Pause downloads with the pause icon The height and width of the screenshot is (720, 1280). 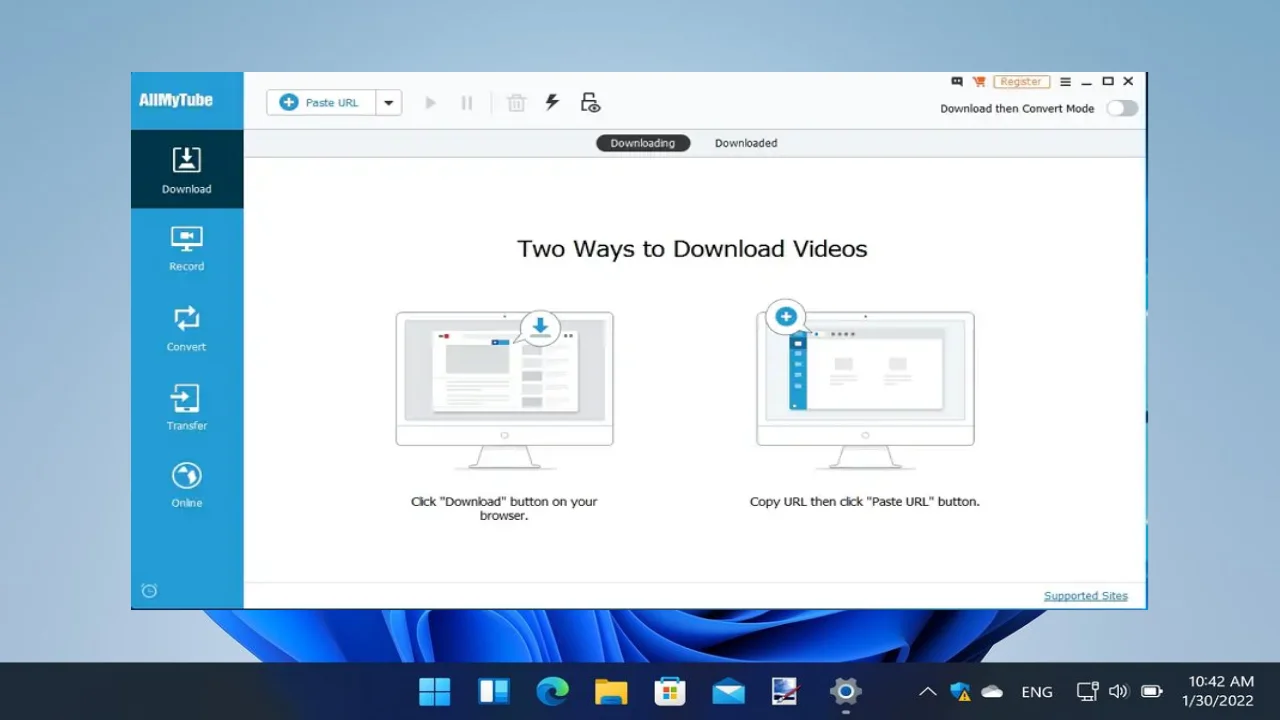point(466,102)
